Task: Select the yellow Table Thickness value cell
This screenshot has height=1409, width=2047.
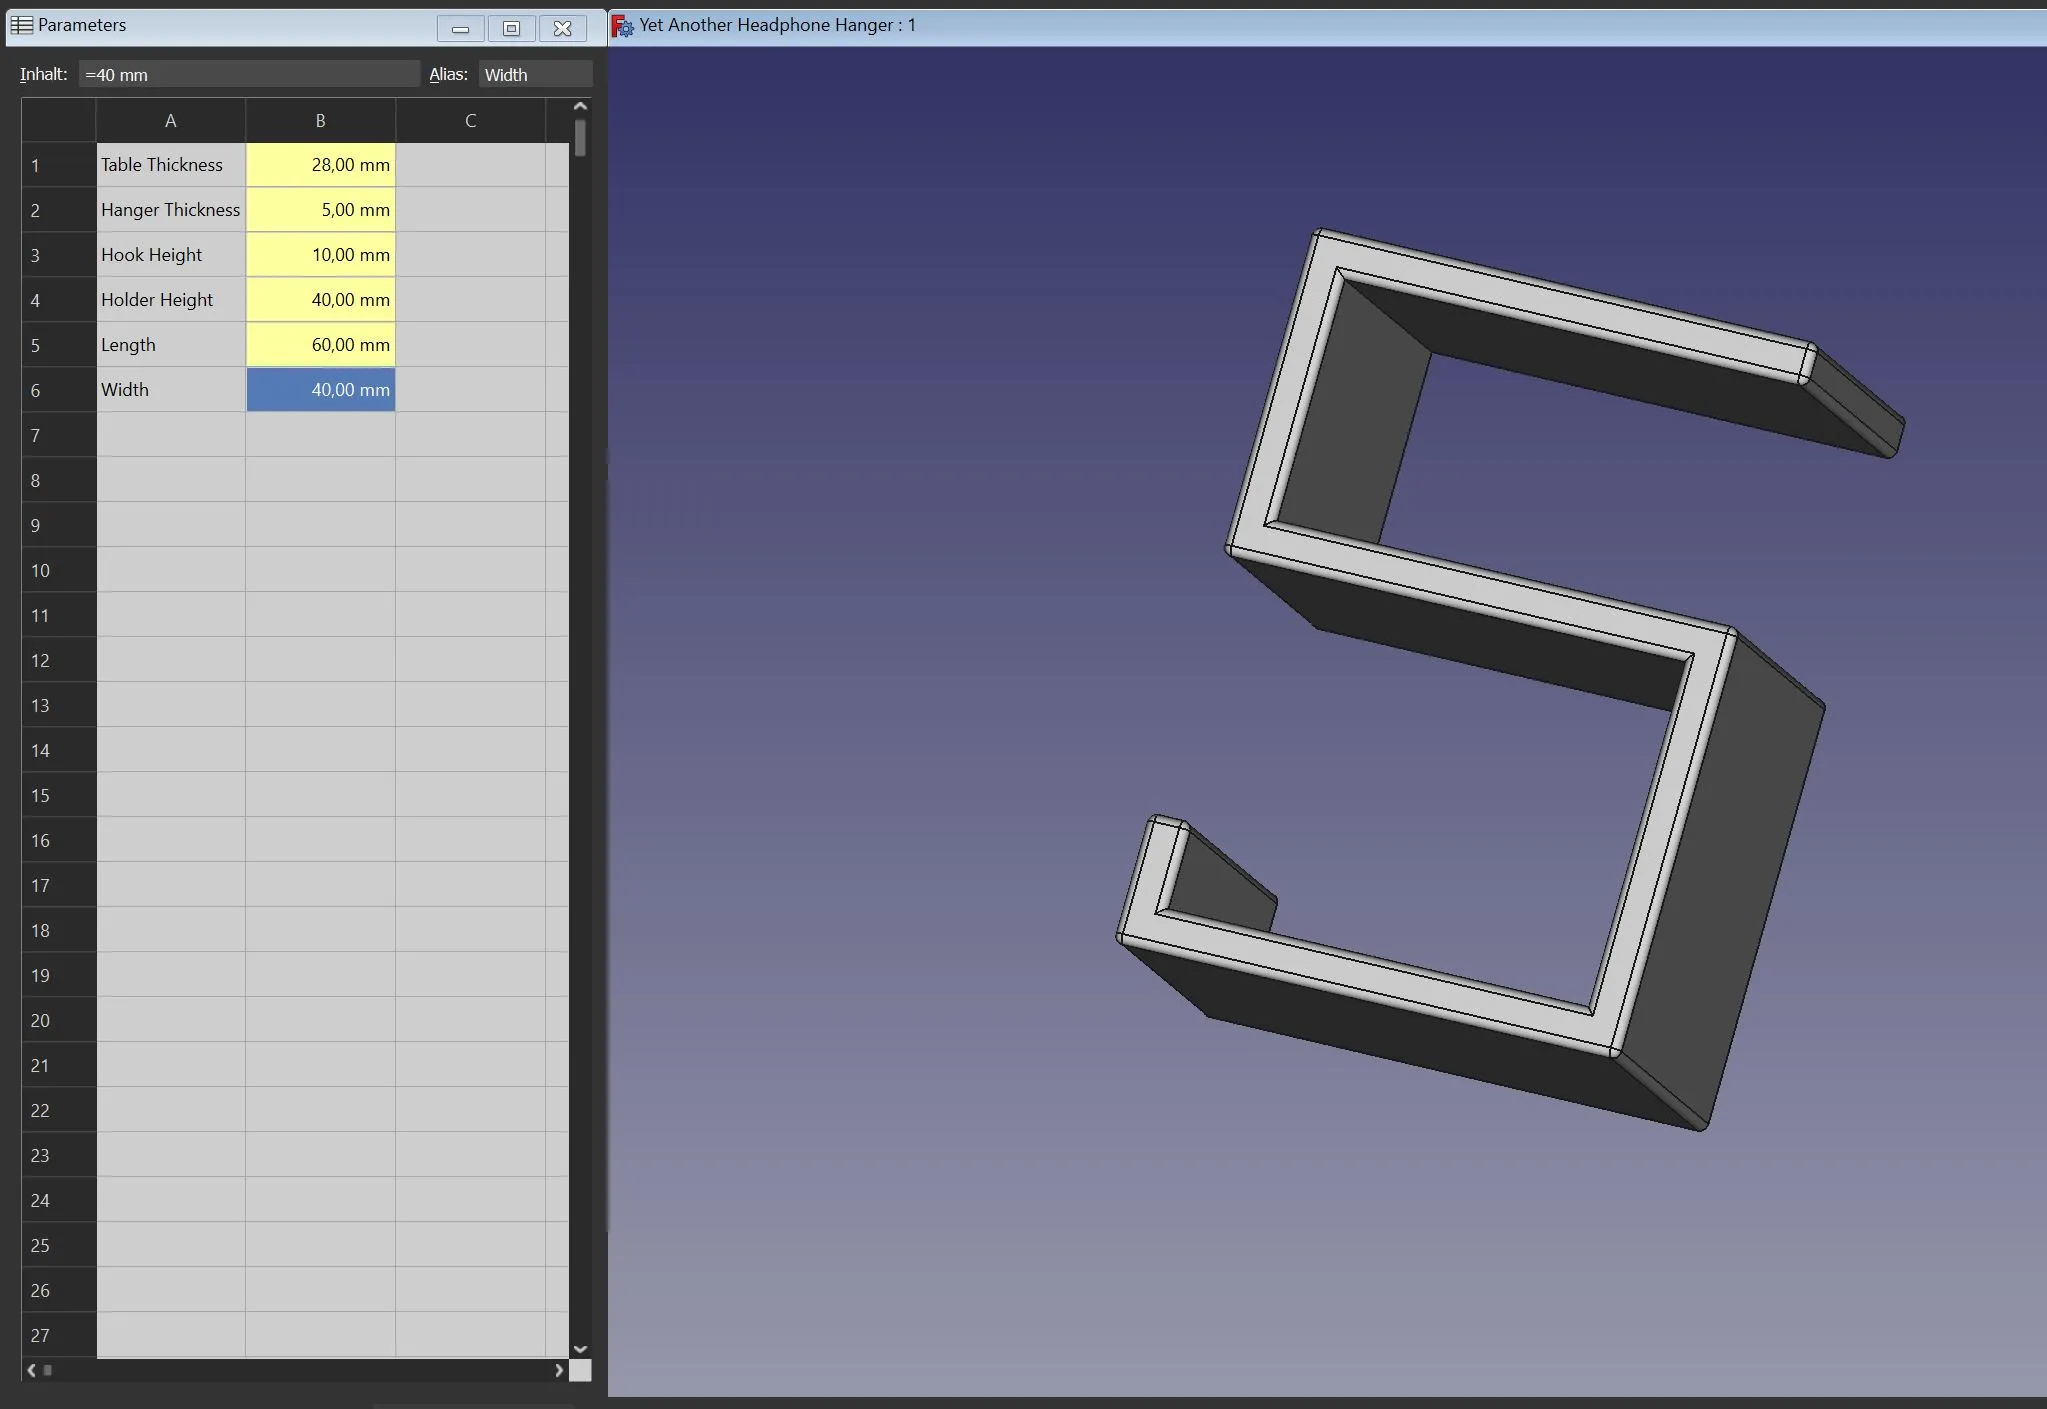Action: [x=320, y=164]
